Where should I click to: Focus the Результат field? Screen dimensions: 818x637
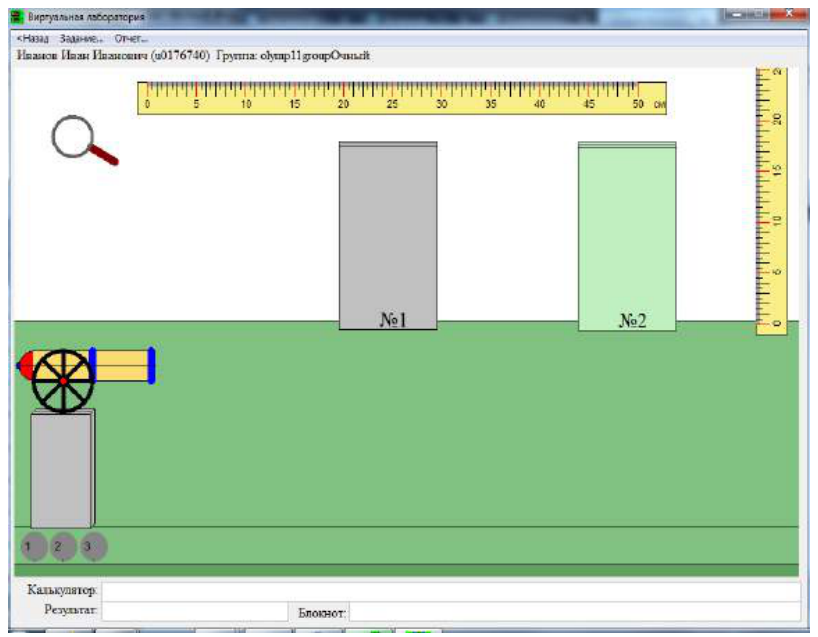click(x=195, y=611)
